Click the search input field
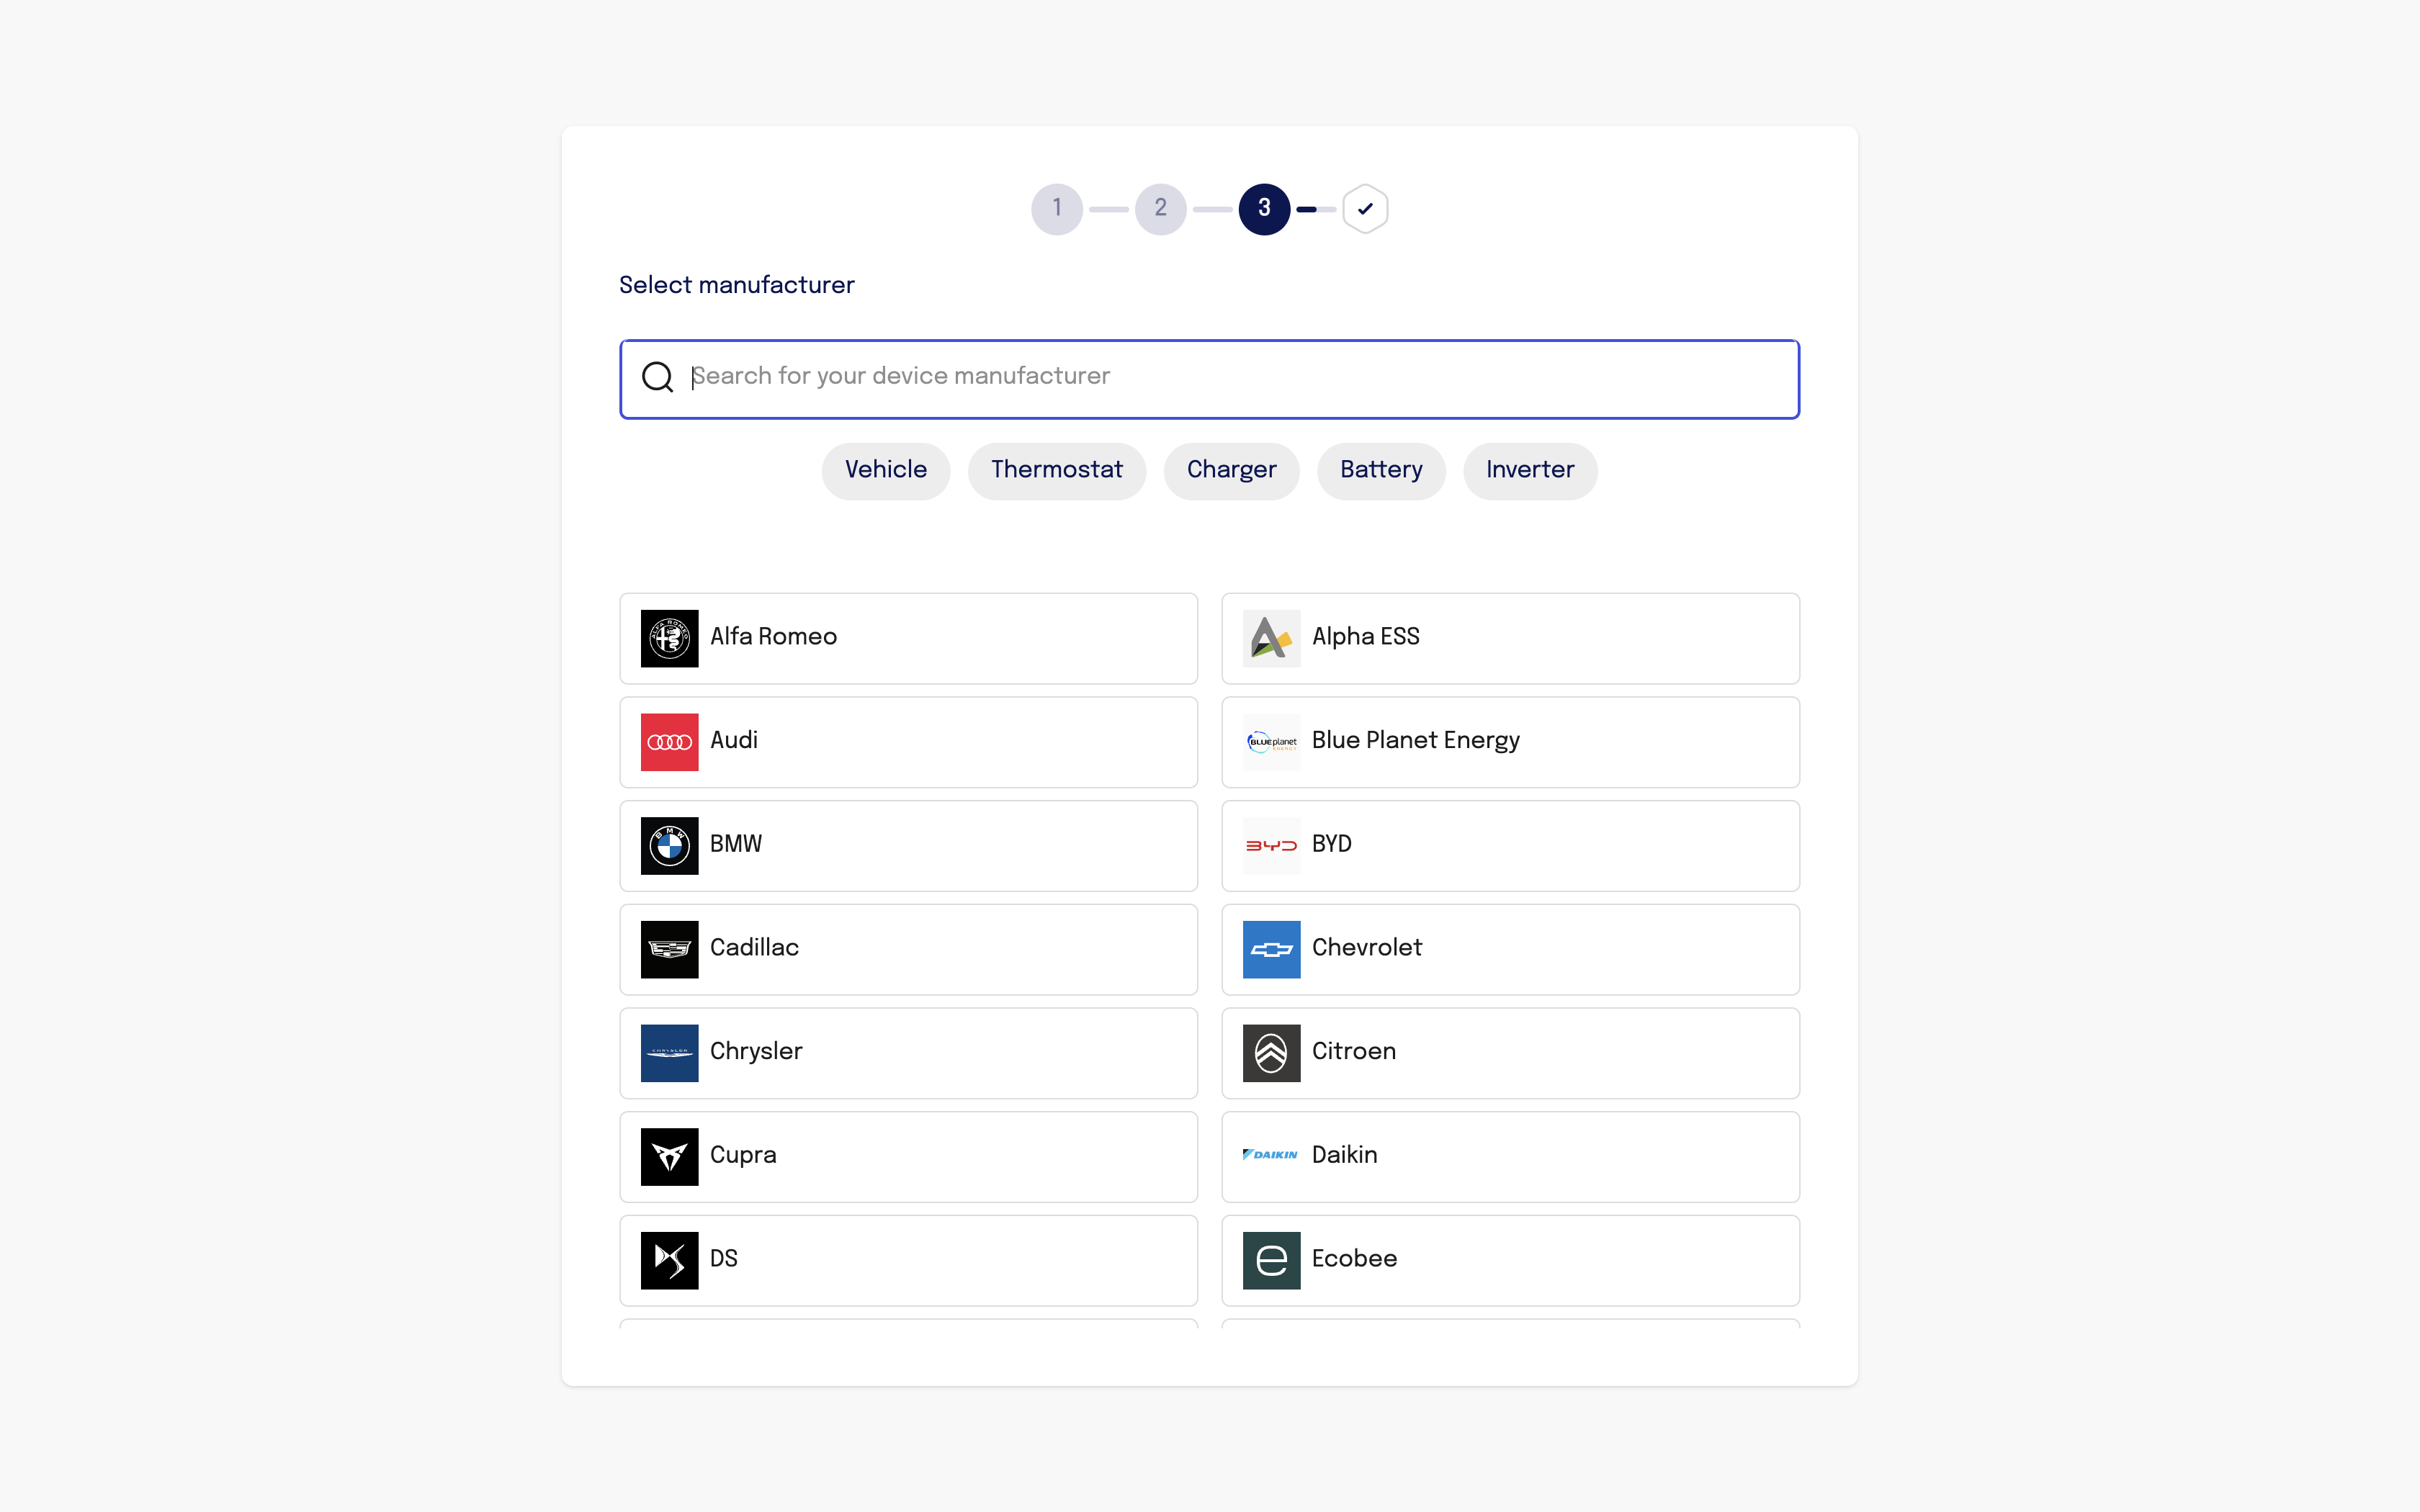The height and width of the screenshot is (1512, 2420). coord(1209,378)
